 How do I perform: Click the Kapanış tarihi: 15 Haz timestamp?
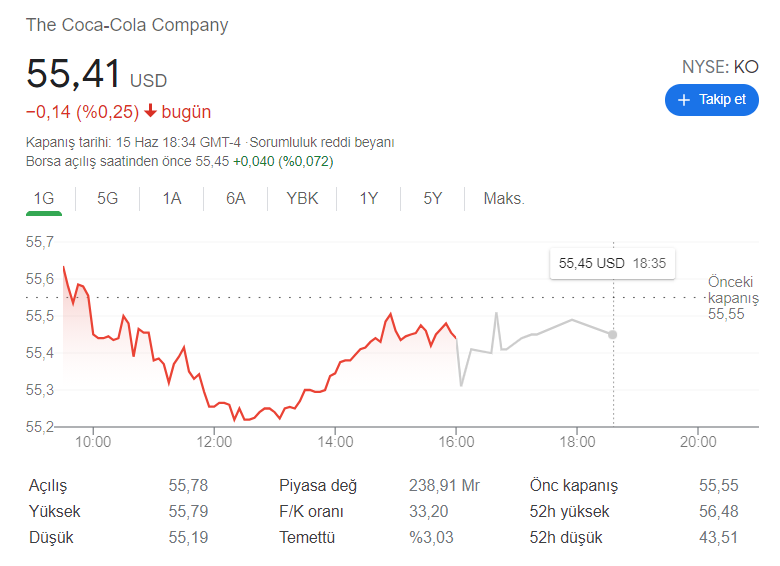(x=133, y=142)
